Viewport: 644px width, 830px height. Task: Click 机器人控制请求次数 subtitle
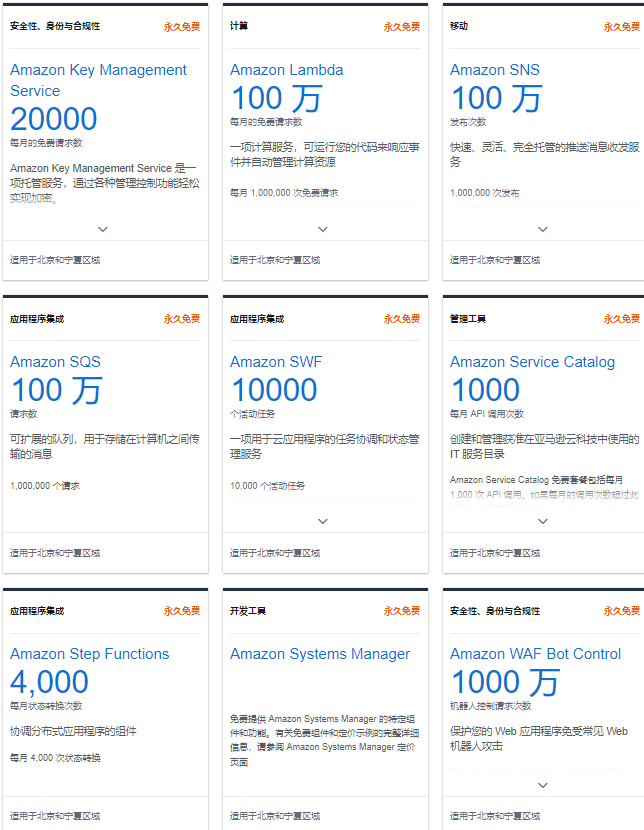(491, 706)
